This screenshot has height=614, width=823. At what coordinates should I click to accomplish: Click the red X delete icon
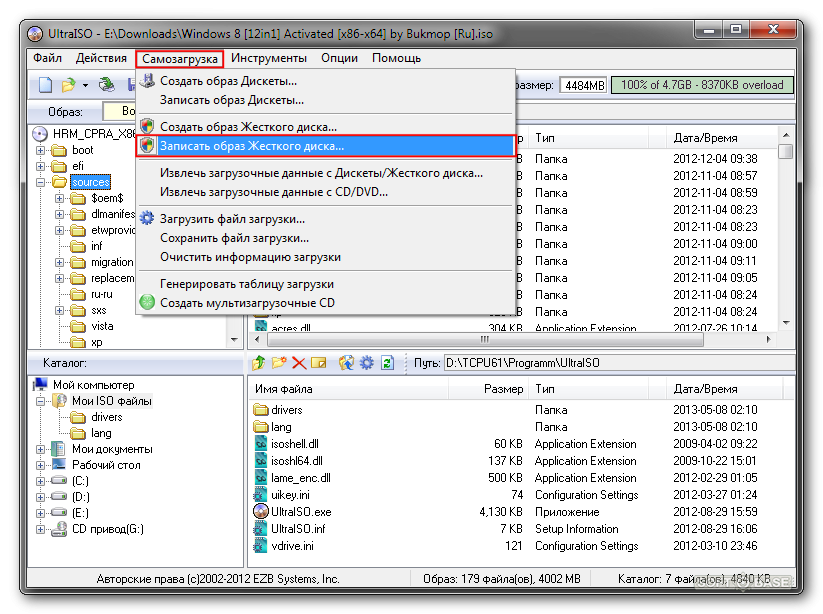(299, 363)
